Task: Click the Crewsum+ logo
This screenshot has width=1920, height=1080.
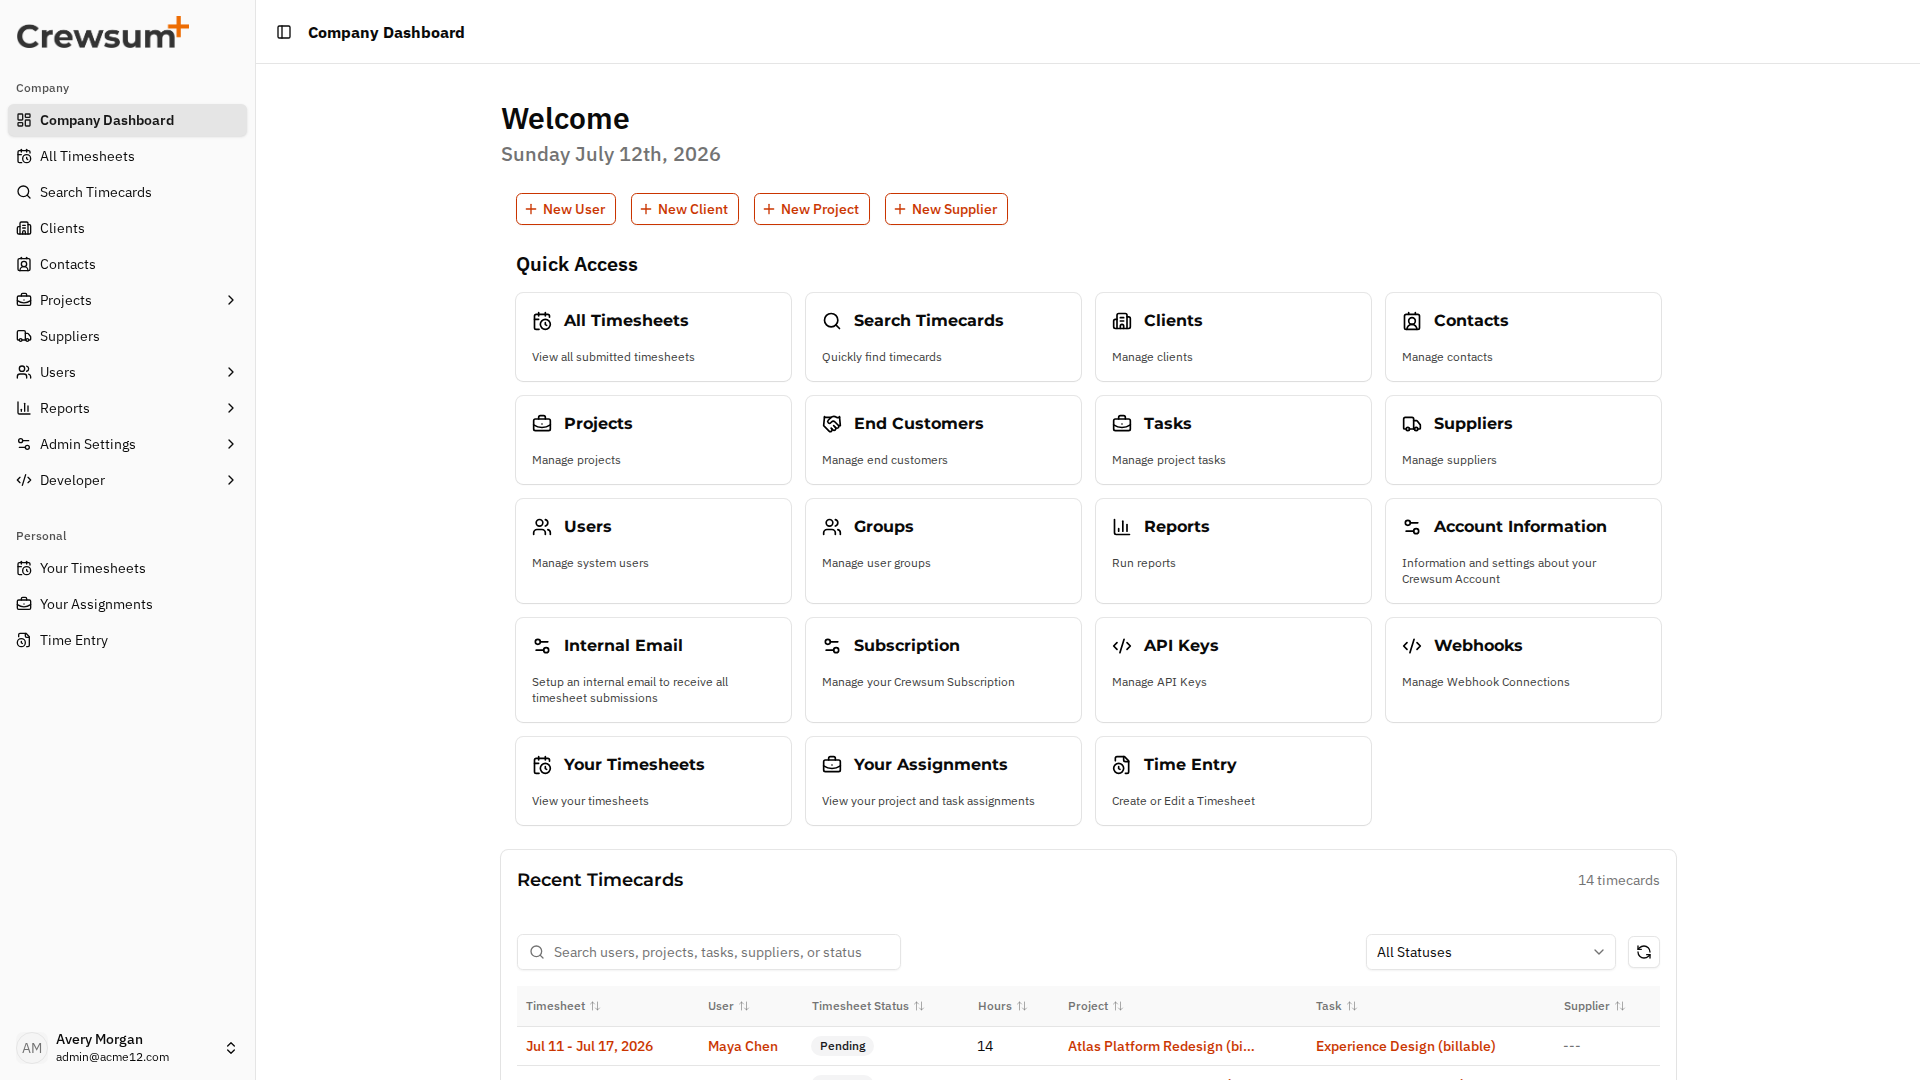Action: click(x=102, y=33)
